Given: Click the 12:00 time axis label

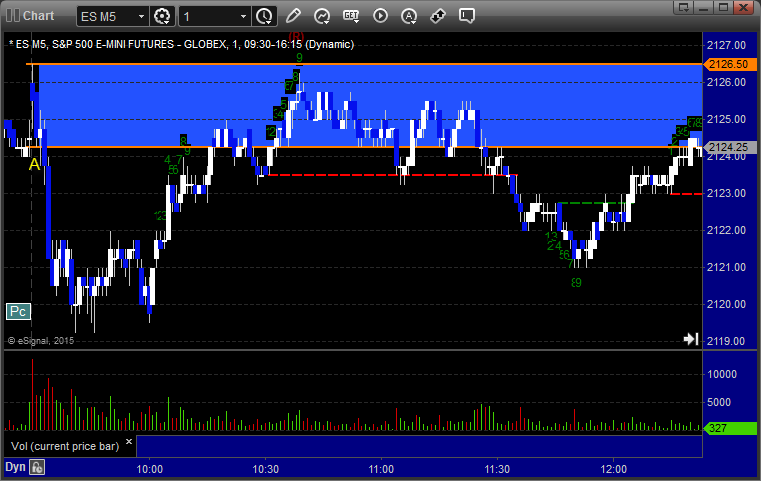Looking at the screenshot, I should [x=613, y=469].
